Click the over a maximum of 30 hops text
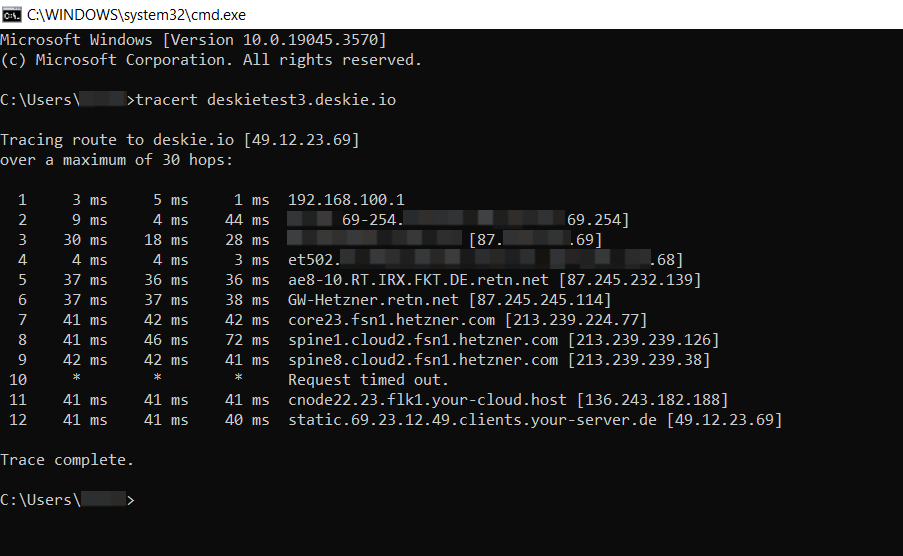The image size is (903, 556). 116,160
